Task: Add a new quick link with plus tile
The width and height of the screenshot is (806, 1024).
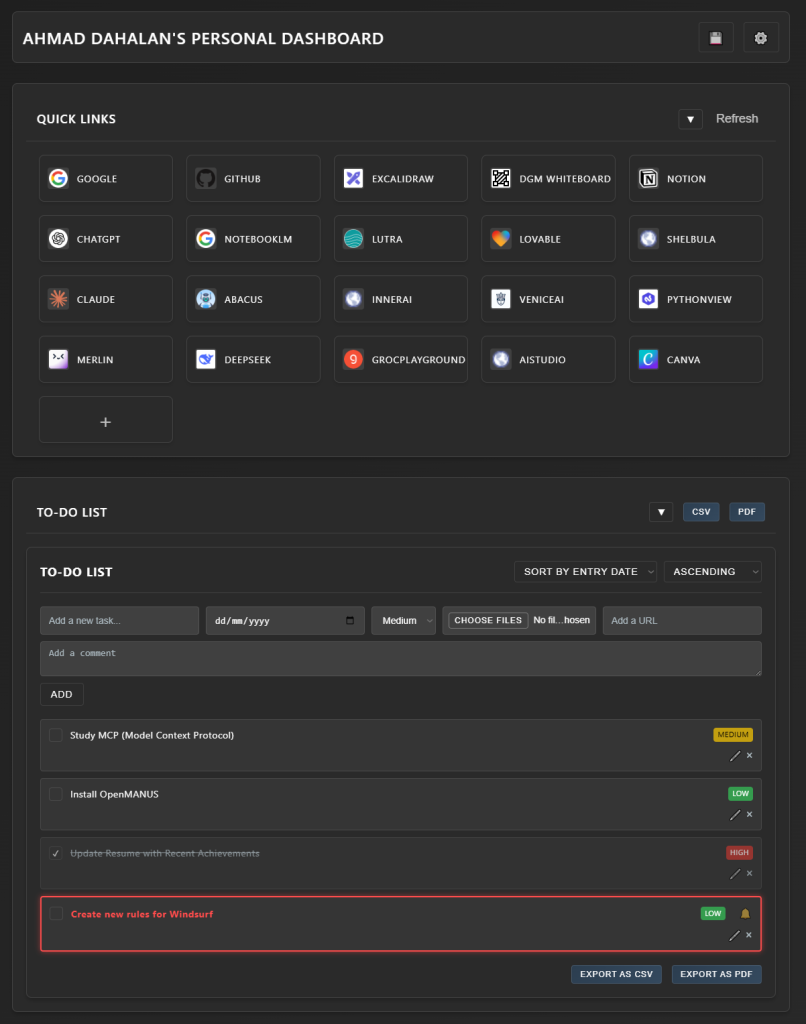Action: tap(105, 421)
